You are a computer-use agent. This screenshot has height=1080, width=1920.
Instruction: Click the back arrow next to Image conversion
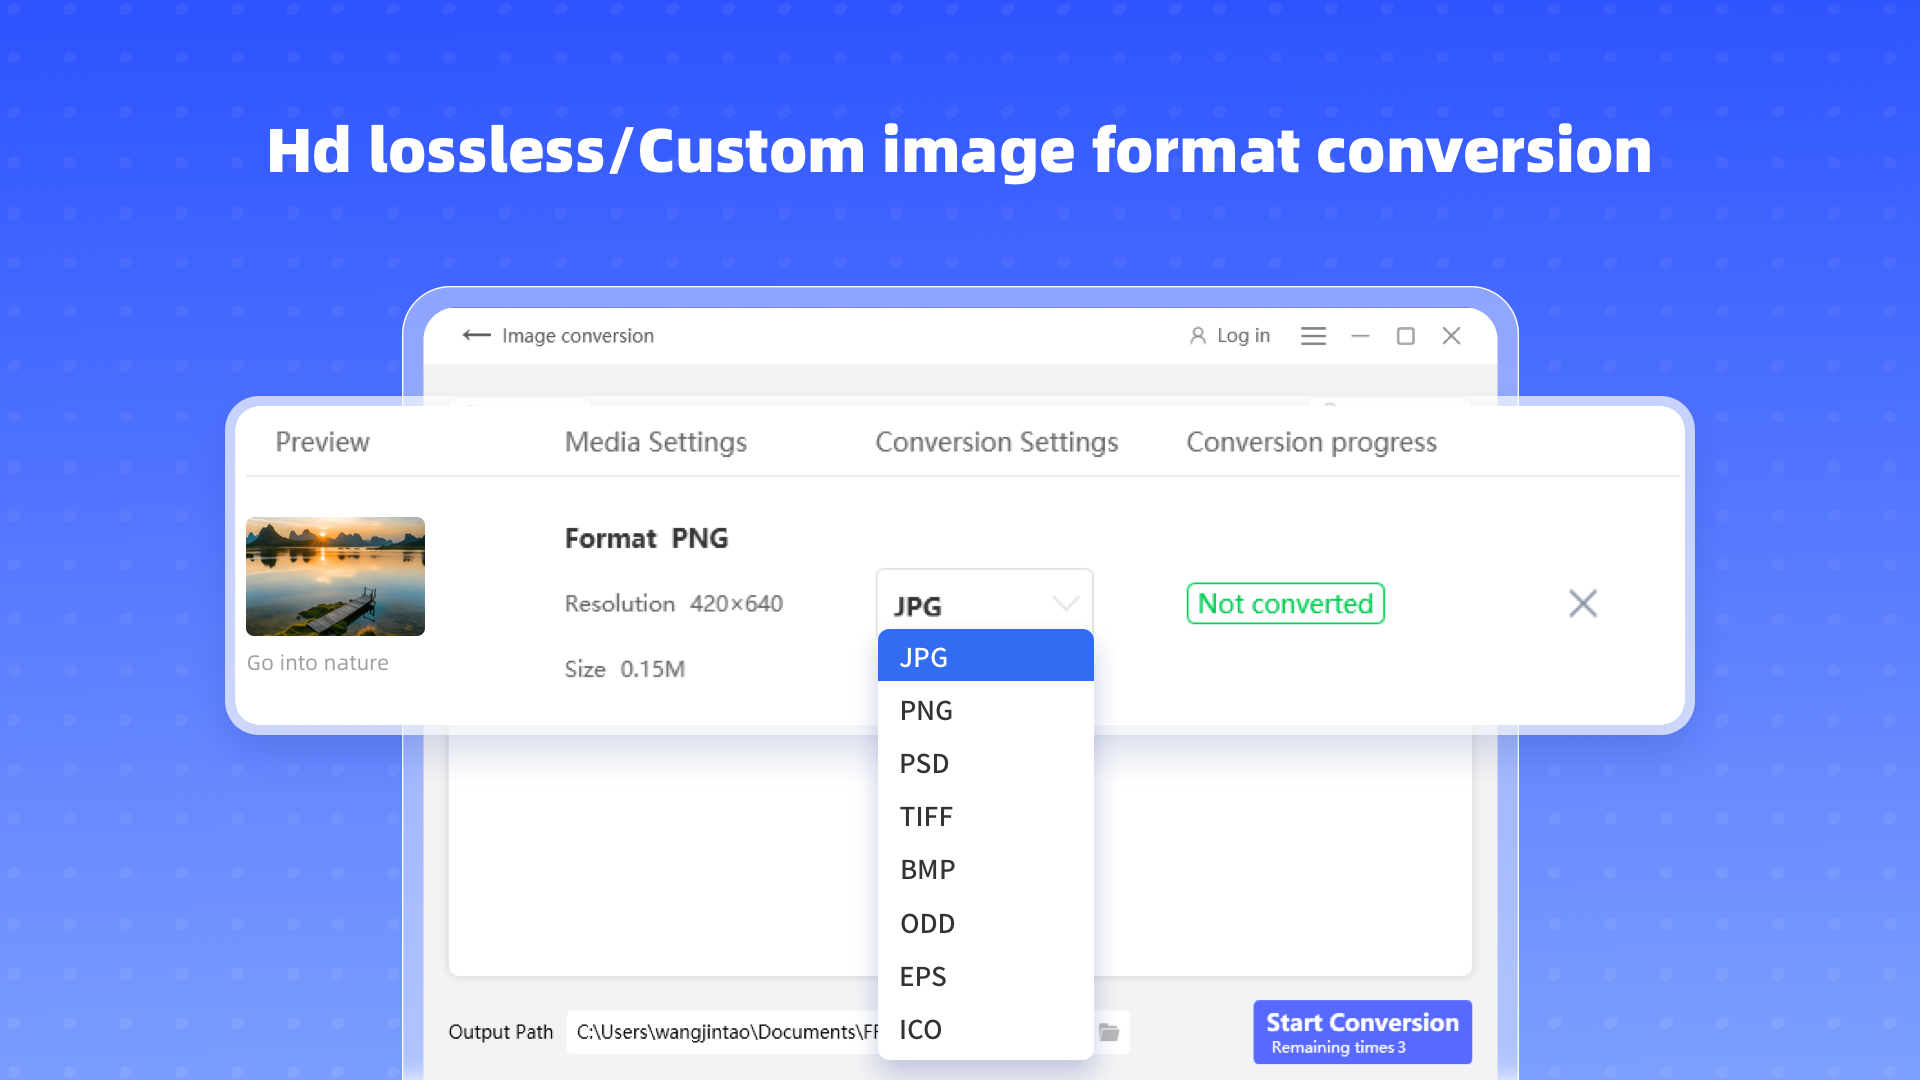click(476, 336)
